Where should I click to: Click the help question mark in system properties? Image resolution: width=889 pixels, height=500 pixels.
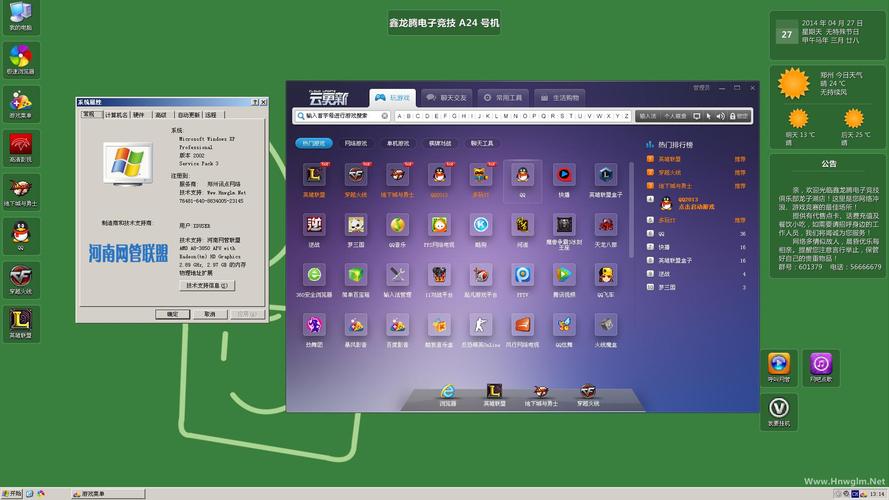pos(255,102)
